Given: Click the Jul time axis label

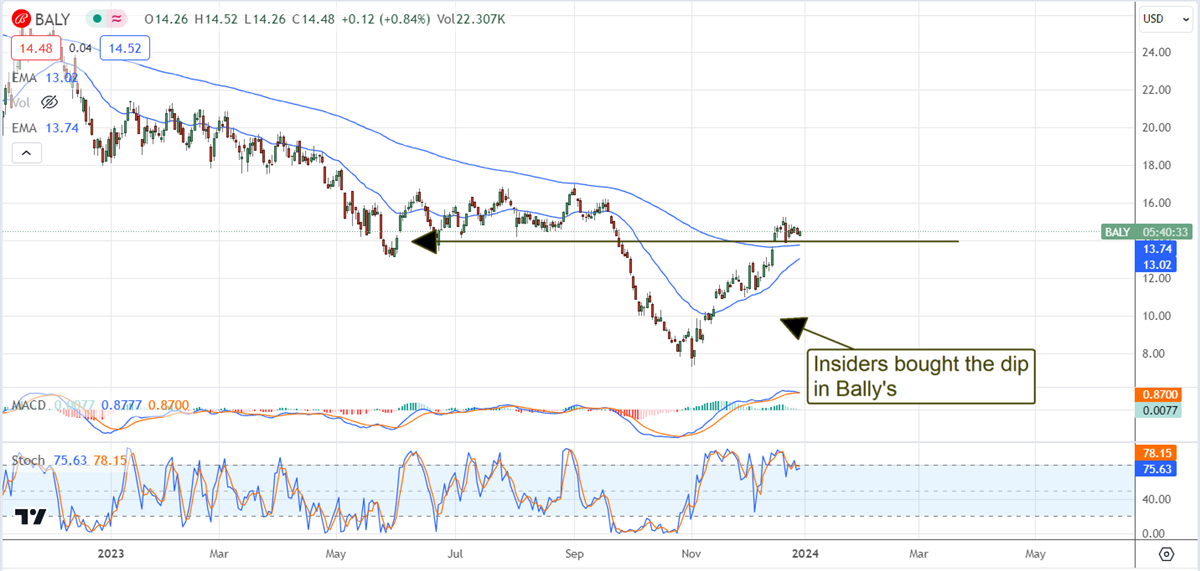Looking at the screenshot, I should point(455,552).
